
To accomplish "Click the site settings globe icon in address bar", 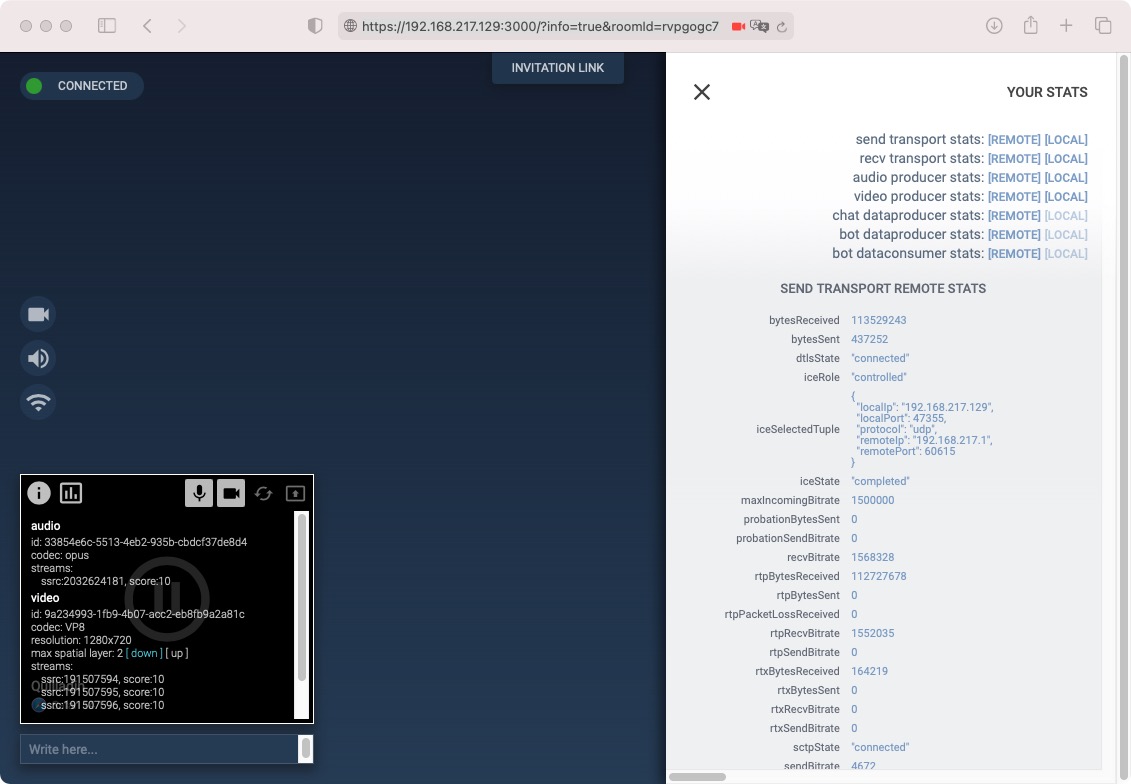I will tap(351, 26).
